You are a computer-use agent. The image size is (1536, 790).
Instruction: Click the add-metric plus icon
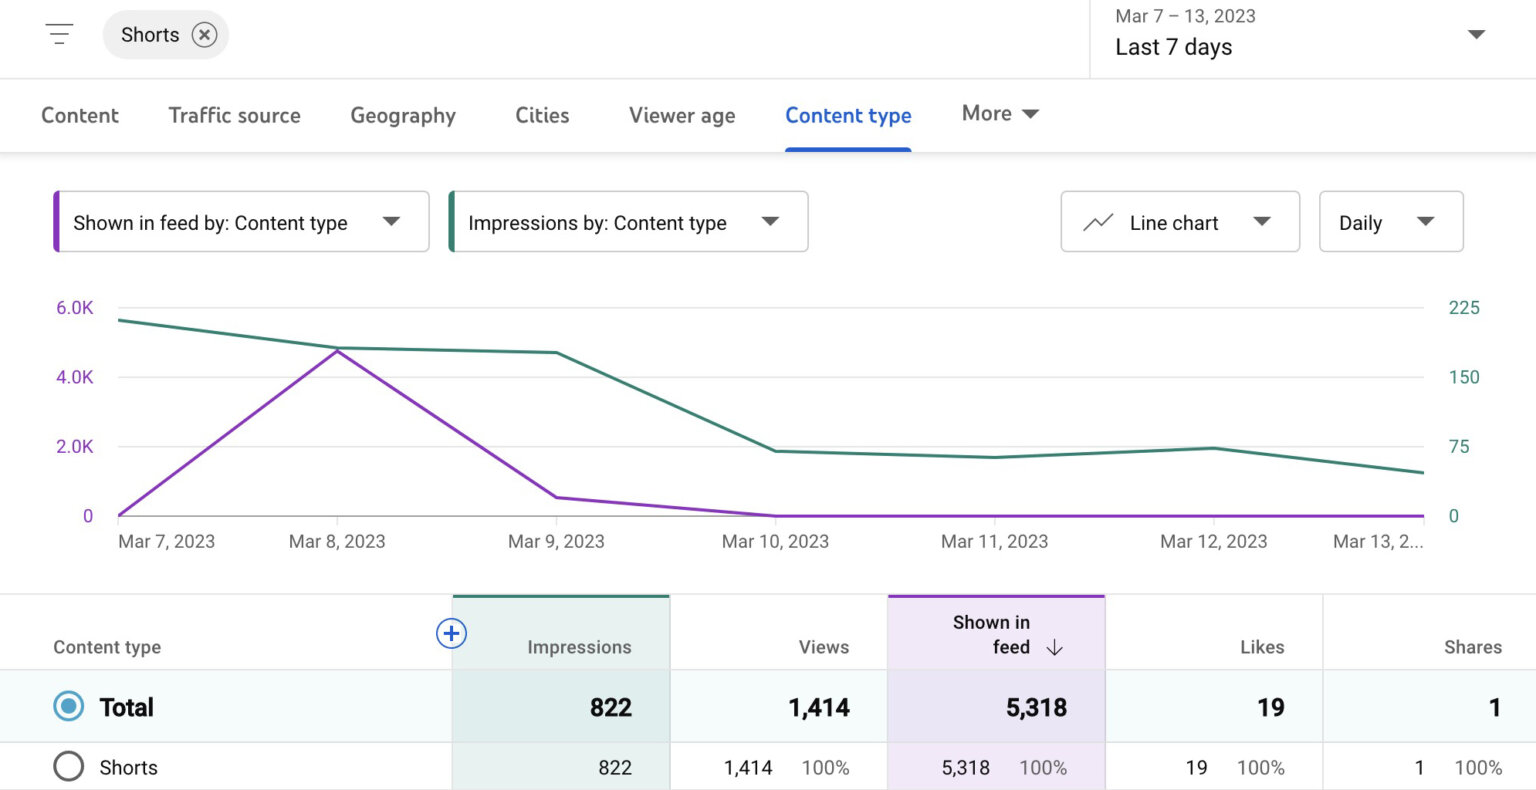pos(451,633)
